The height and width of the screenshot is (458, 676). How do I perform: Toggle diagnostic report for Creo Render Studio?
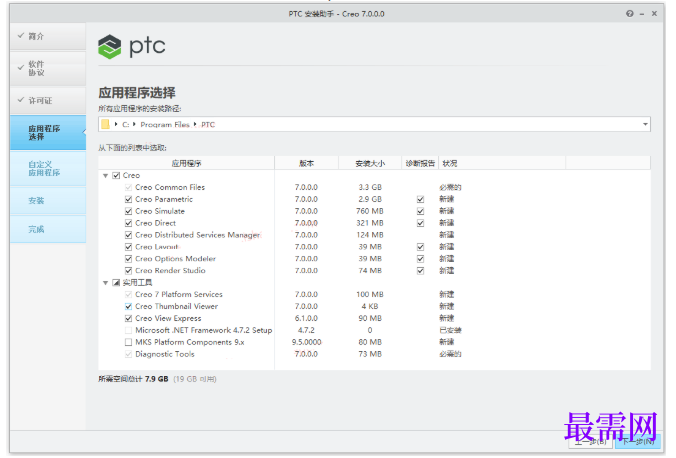420,271
